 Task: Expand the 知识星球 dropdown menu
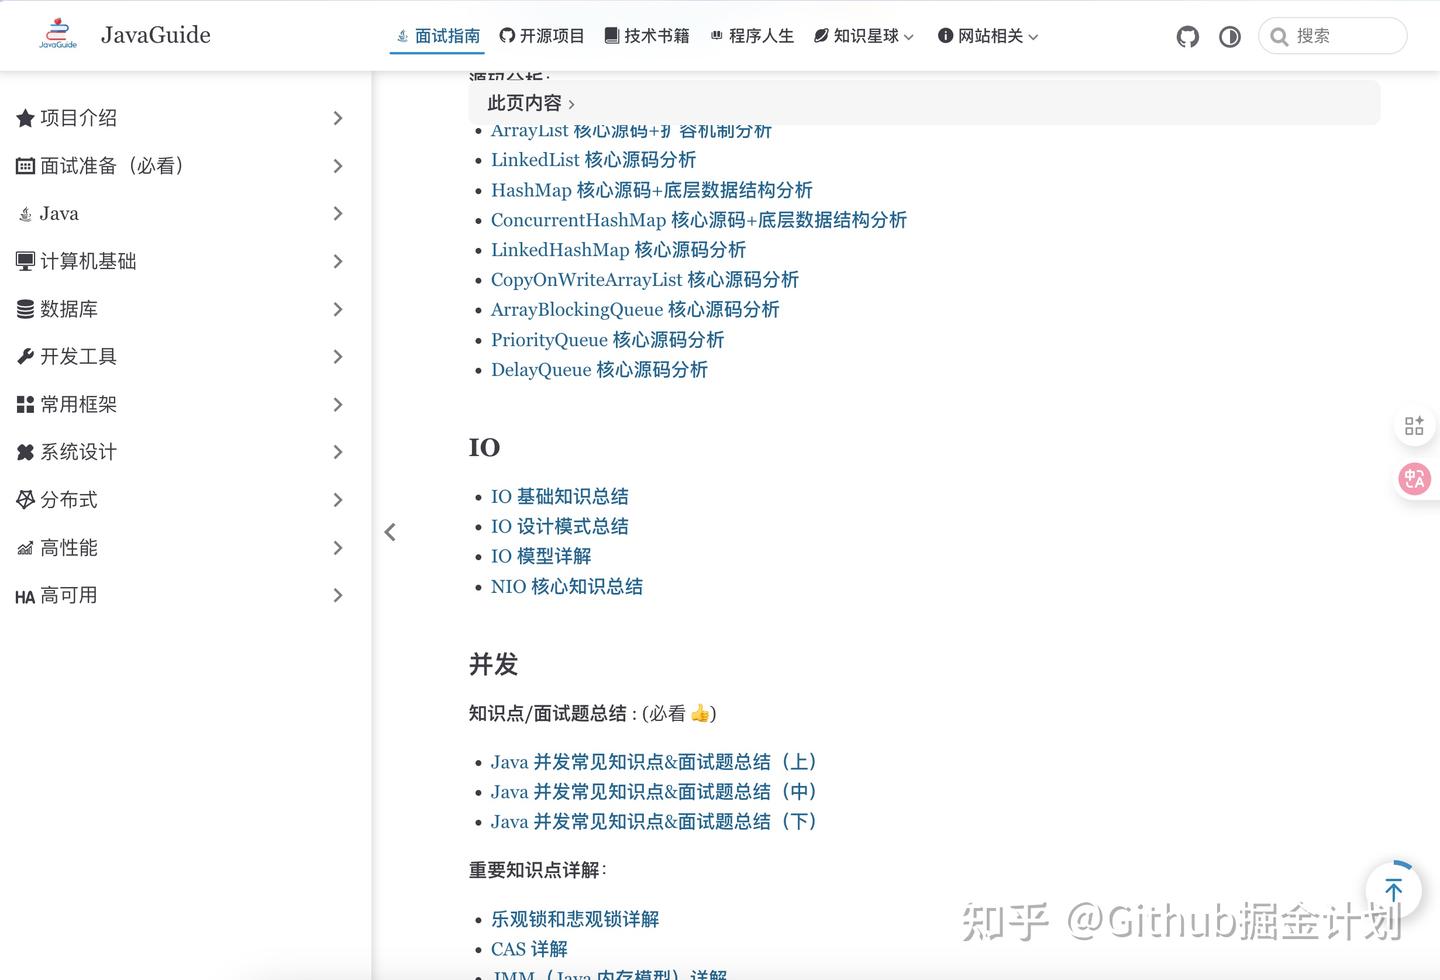(x=862, y=36)
